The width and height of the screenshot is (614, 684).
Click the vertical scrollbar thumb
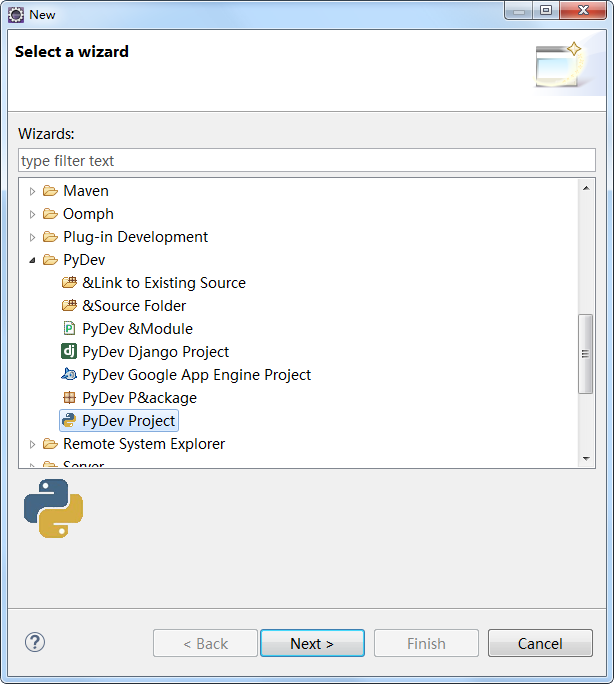(586, 354)
